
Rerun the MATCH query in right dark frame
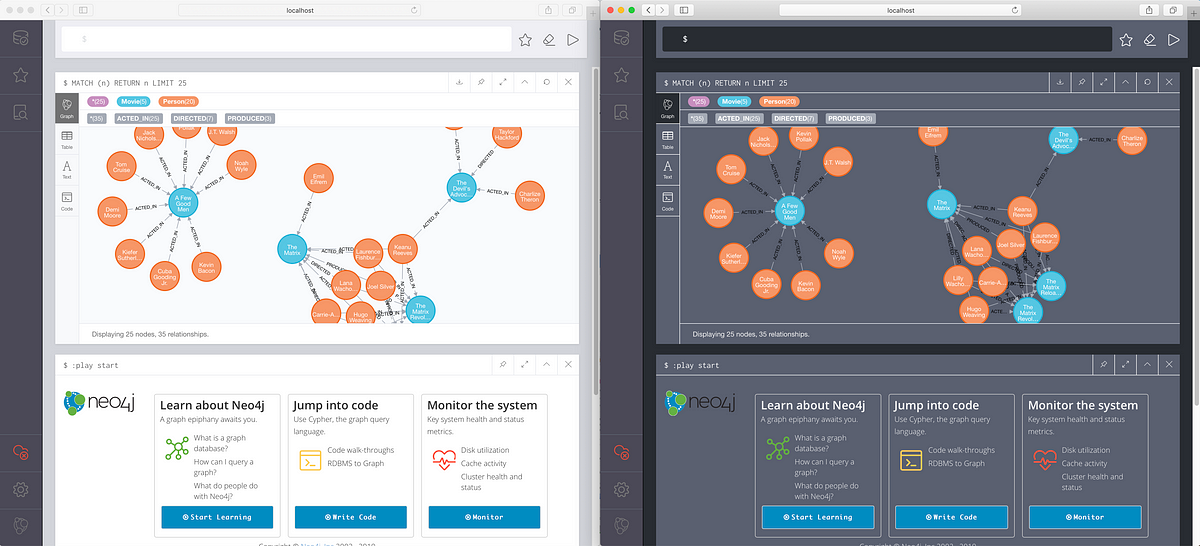(x=1147, y=82)
